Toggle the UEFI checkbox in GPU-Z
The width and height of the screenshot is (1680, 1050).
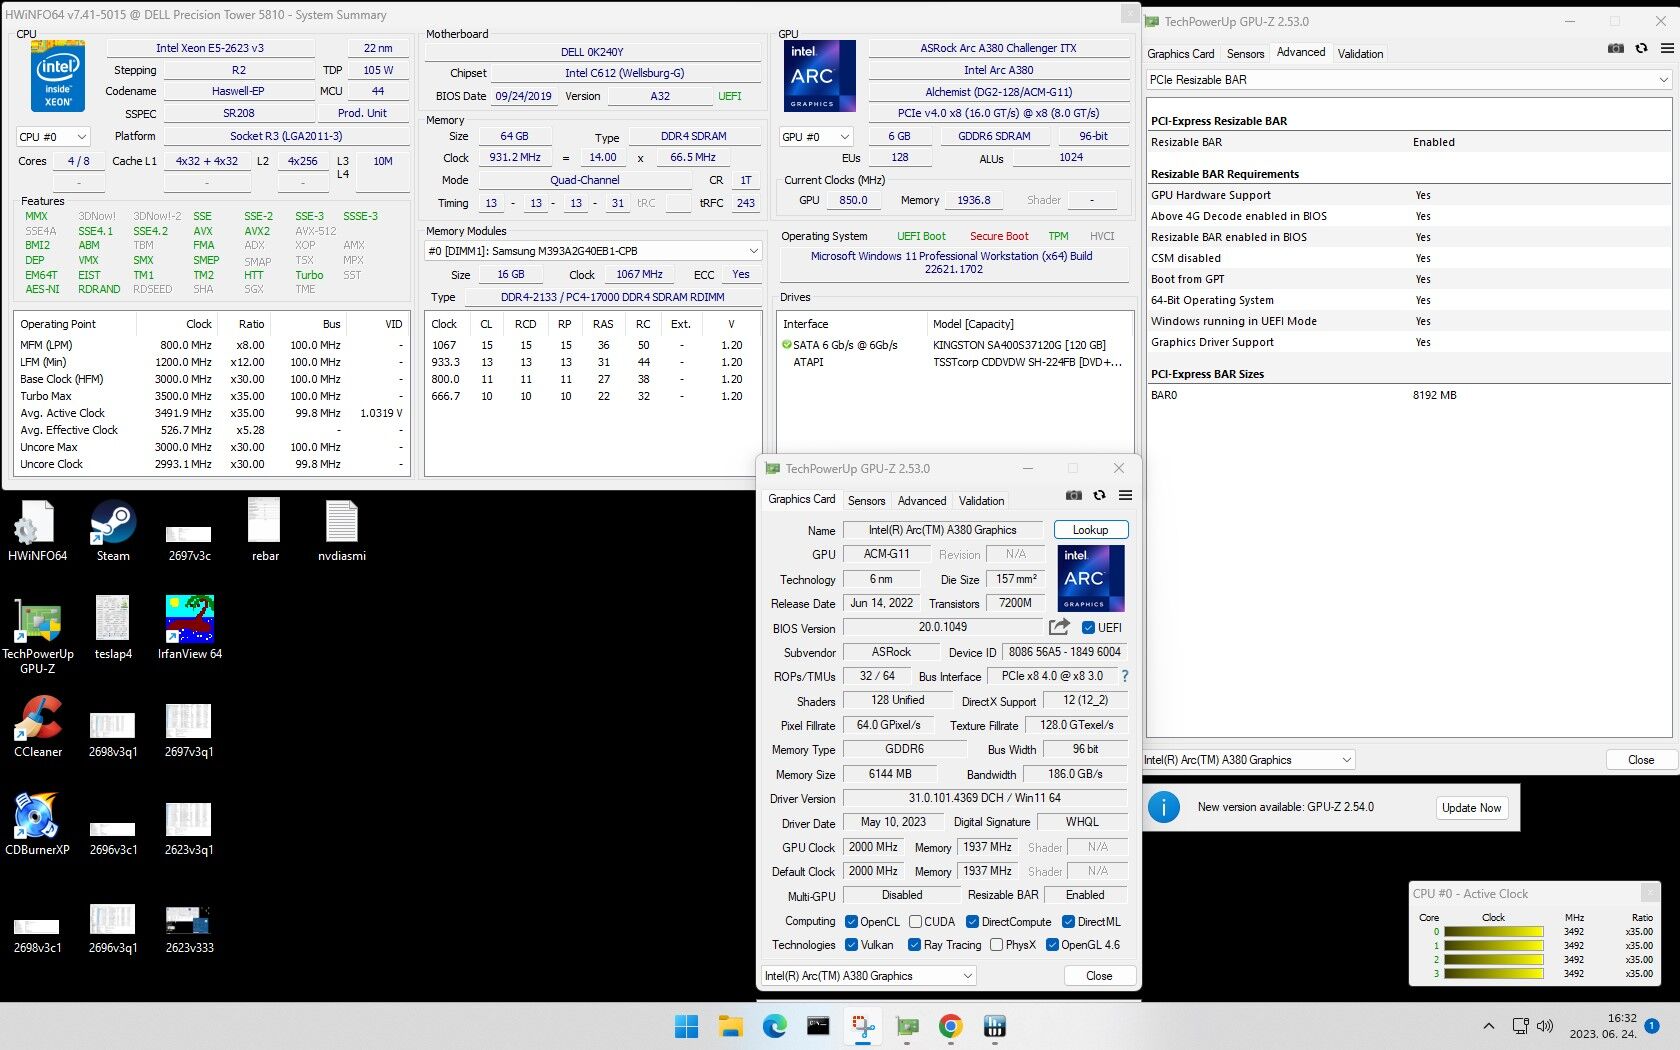(1088, 628)
